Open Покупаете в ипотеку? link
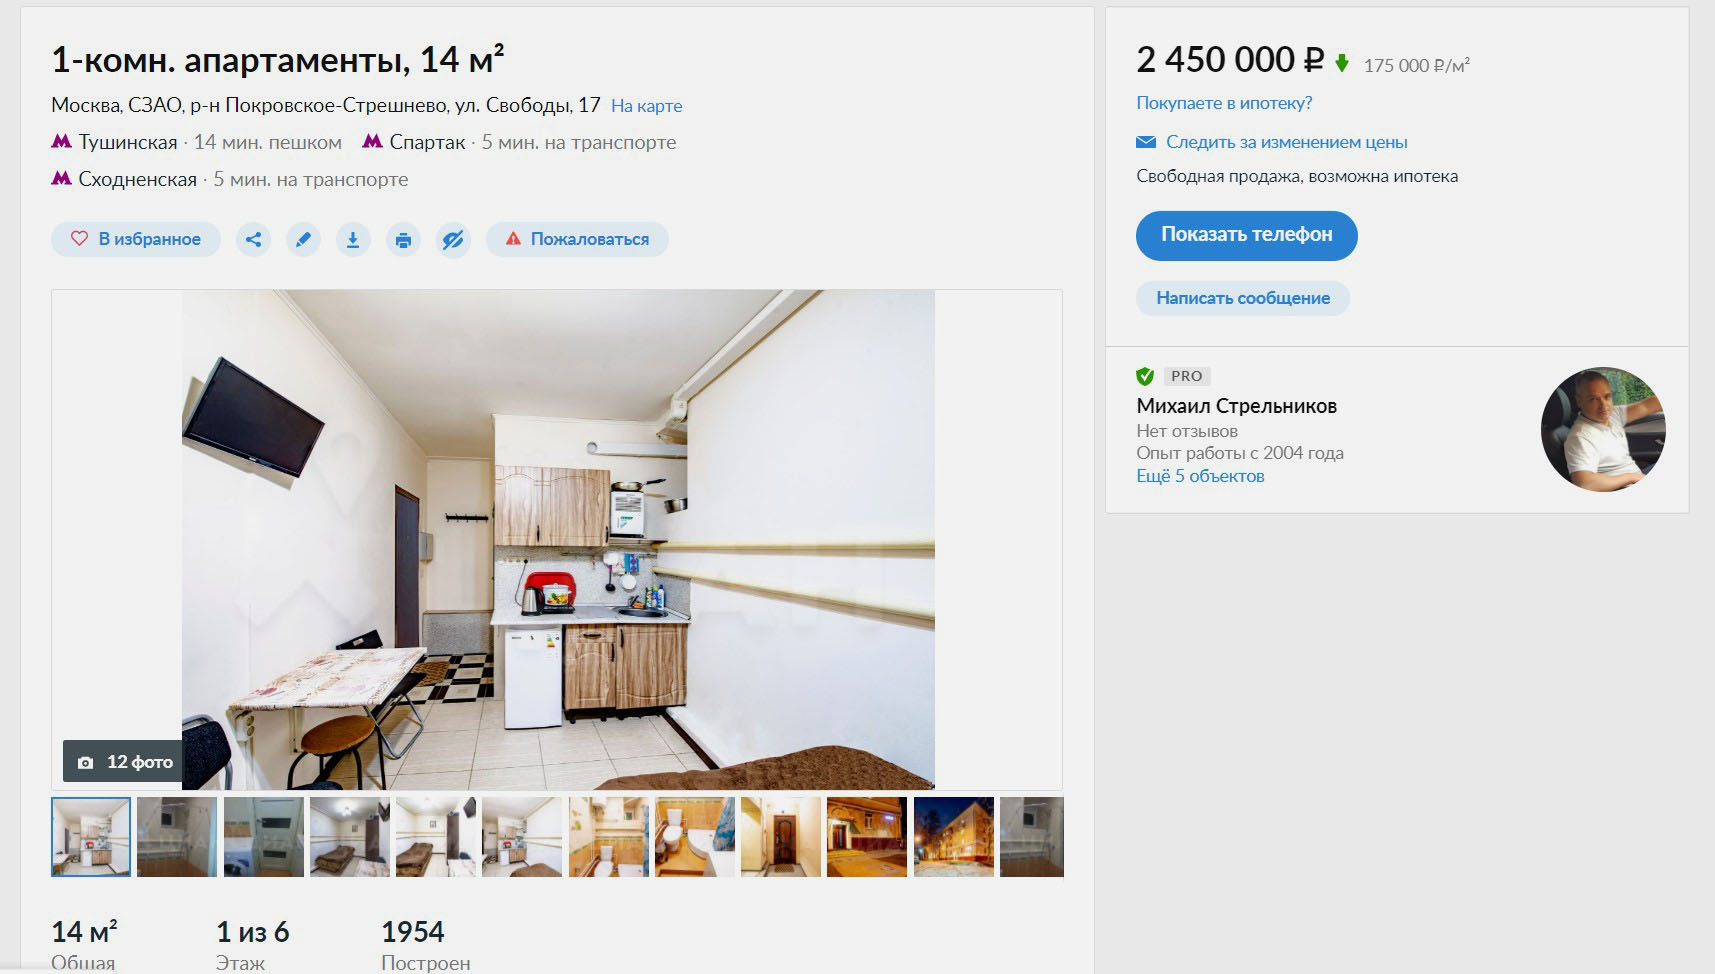 (1224, 103)
